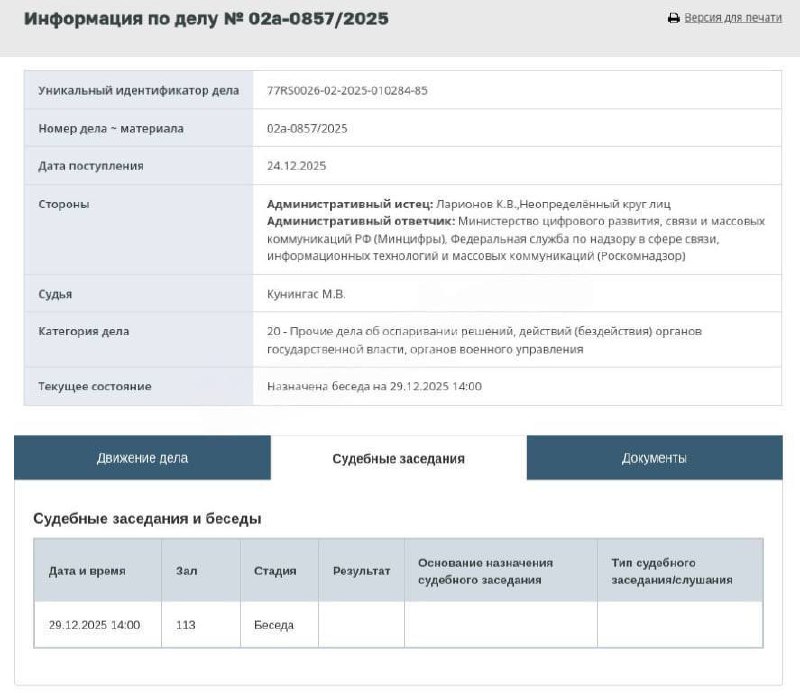This screenshot has width=800, height=697.
Task: Click the 'Номер дела ~ материала' value 02а-0857/2025
Action: tap(307, 128)
